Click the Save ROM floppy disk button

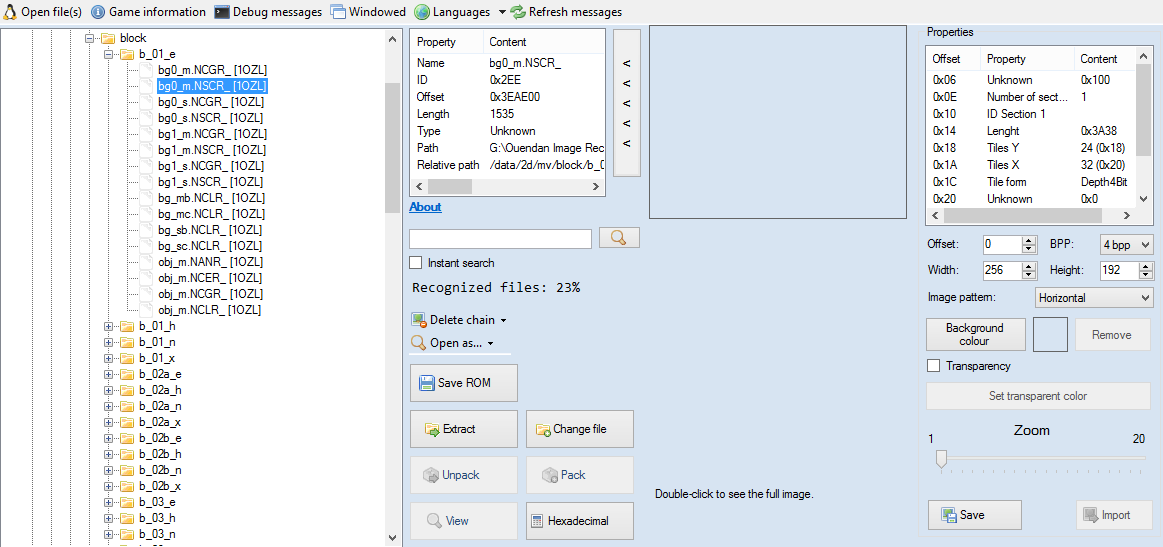pyautogui.click(x=464, y=383)
